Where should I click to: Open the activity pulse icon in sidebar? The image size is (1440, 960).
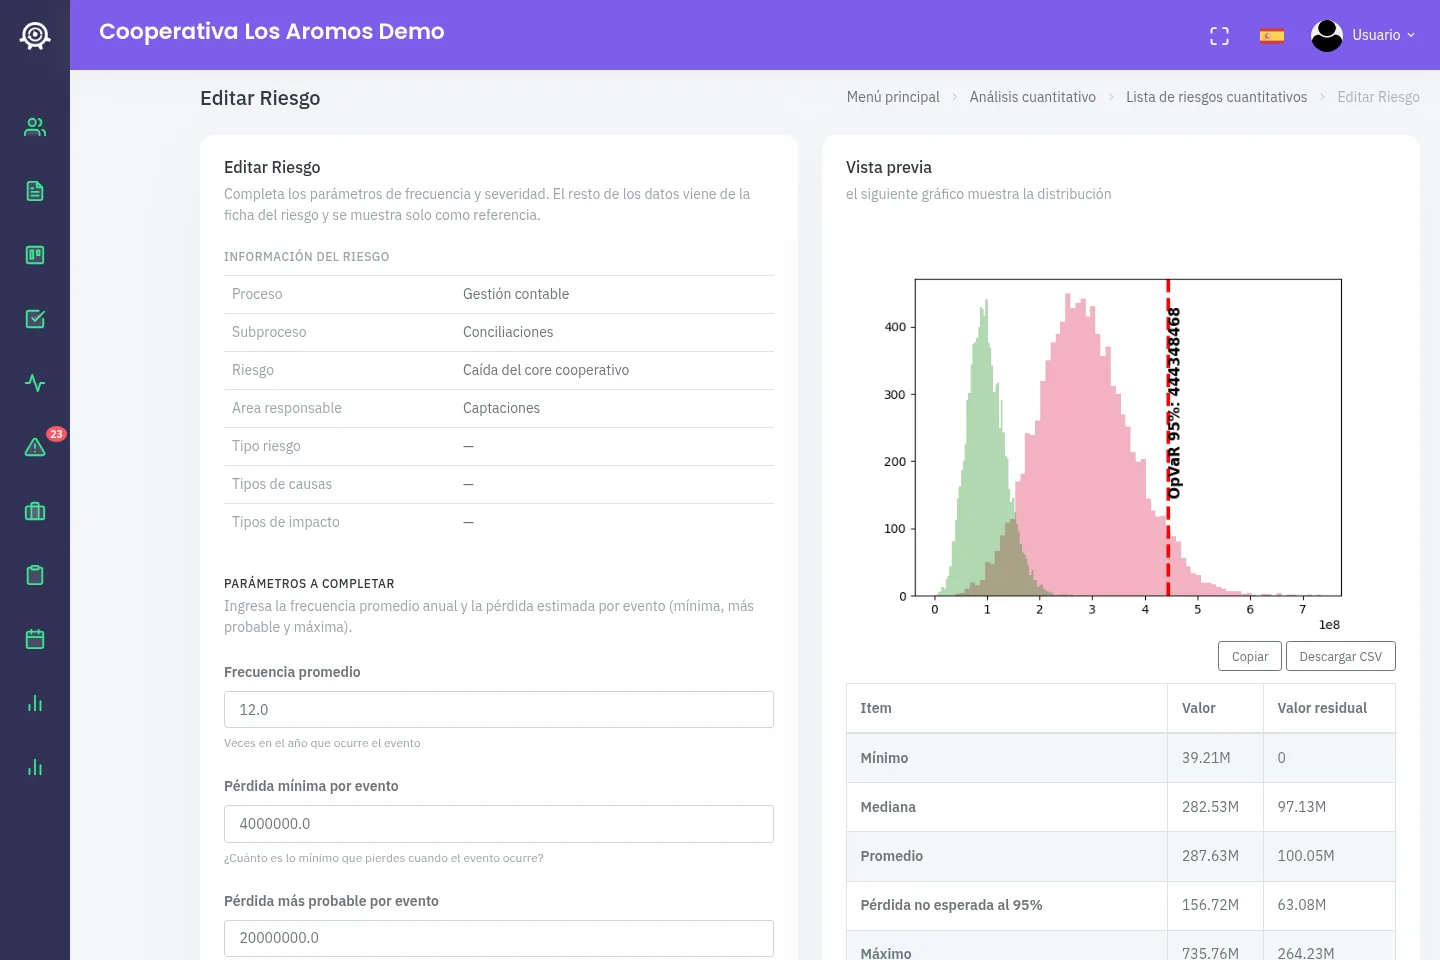pyautogui.click(x=35, y=383)
